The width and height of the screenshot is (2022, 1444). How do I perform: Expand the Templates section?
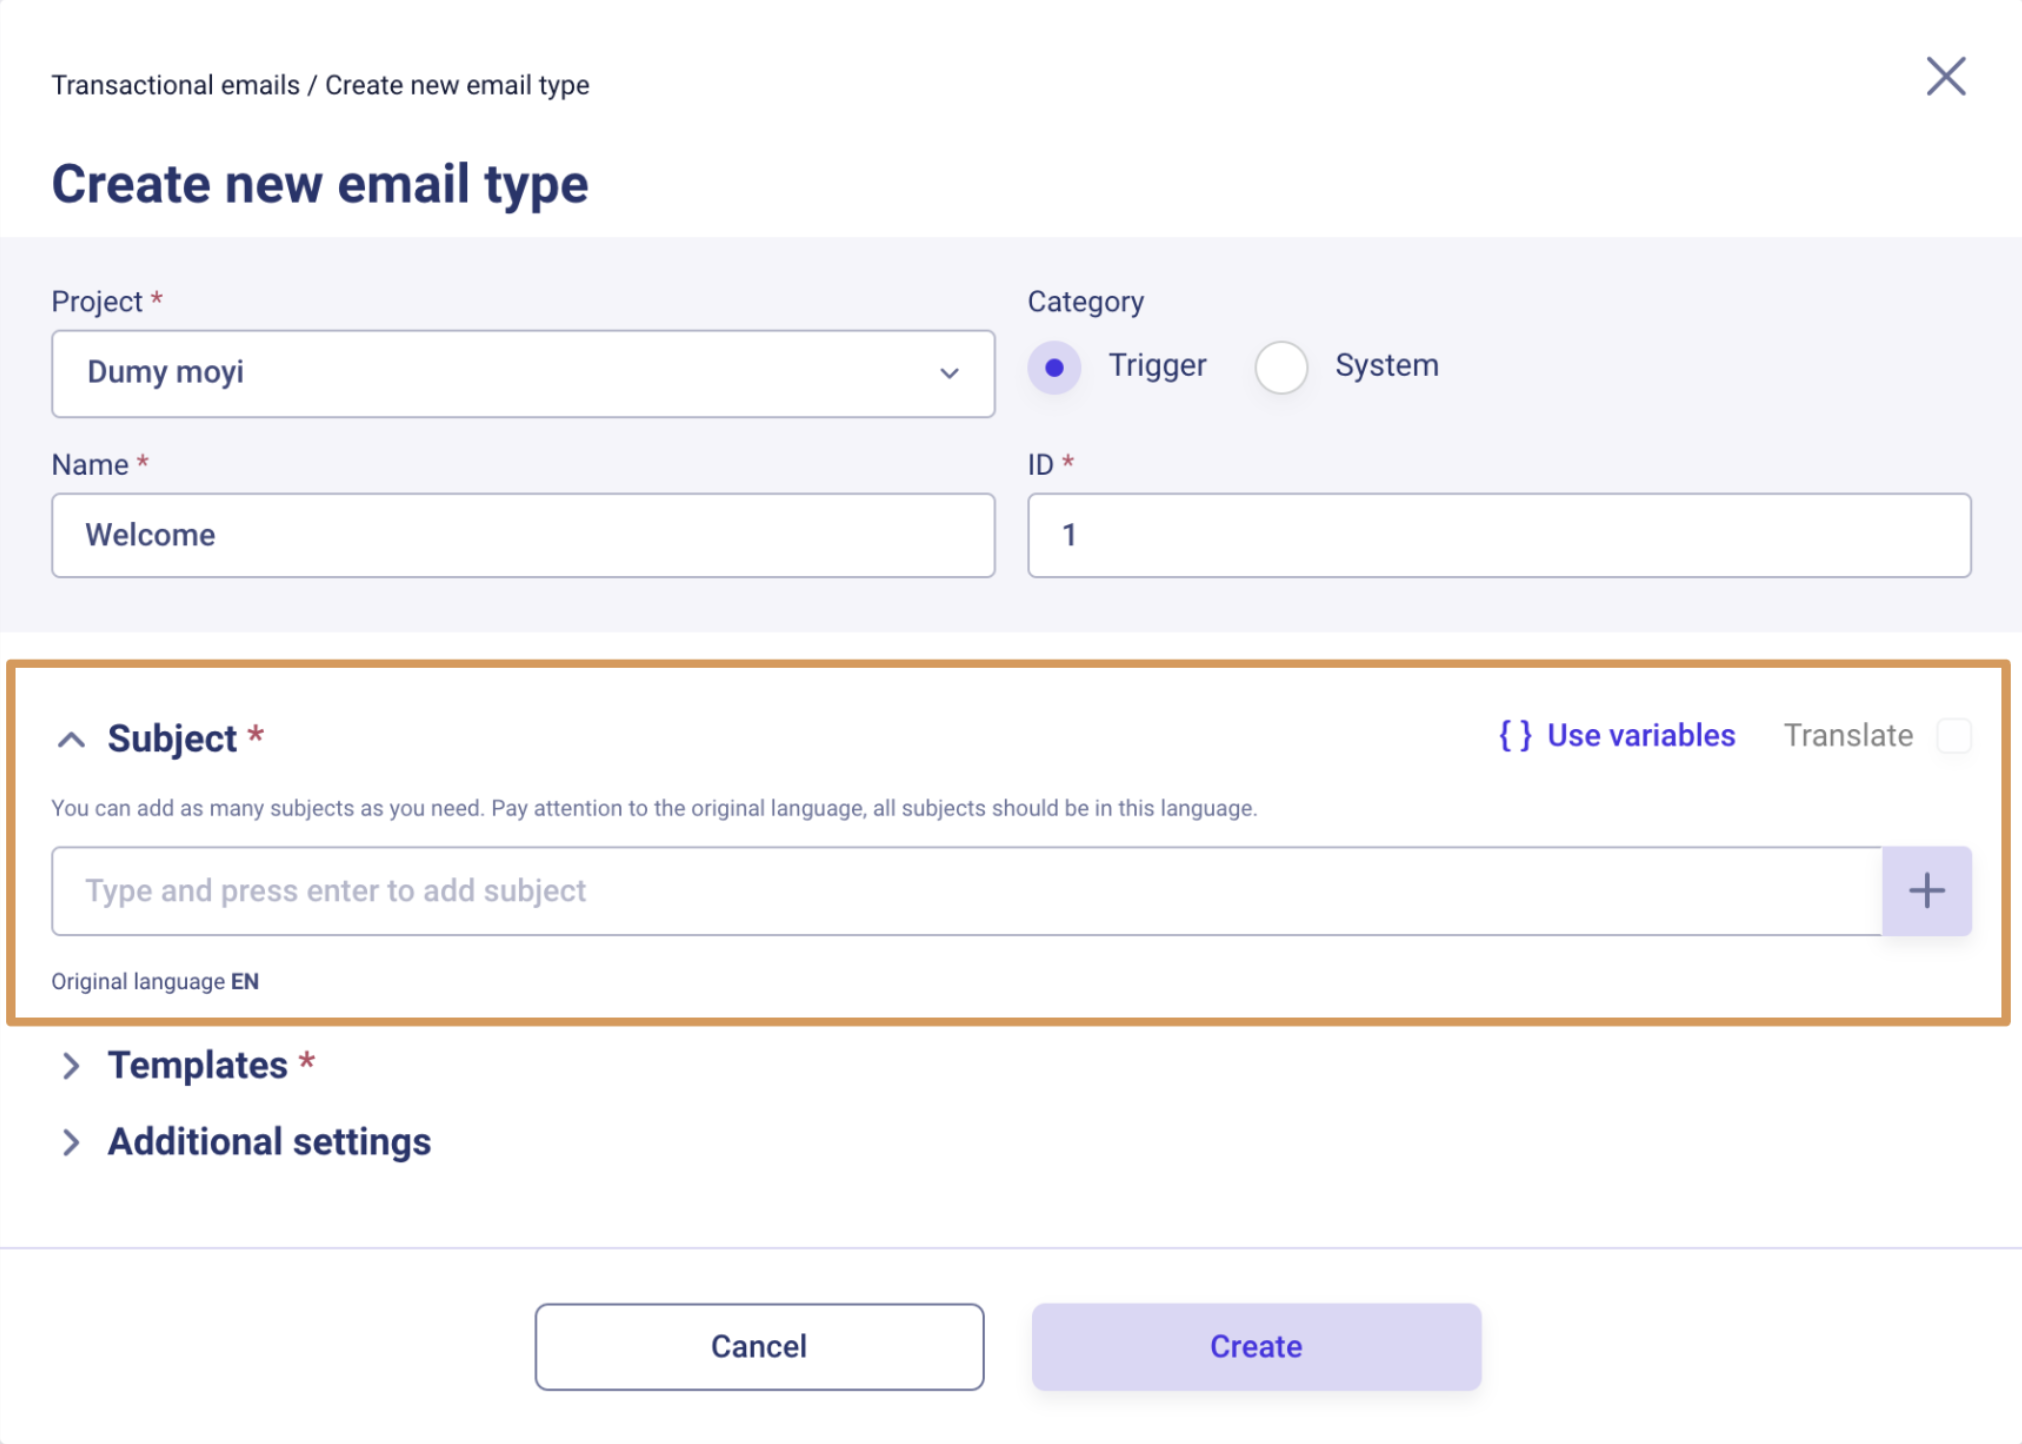coord(71,1066)
